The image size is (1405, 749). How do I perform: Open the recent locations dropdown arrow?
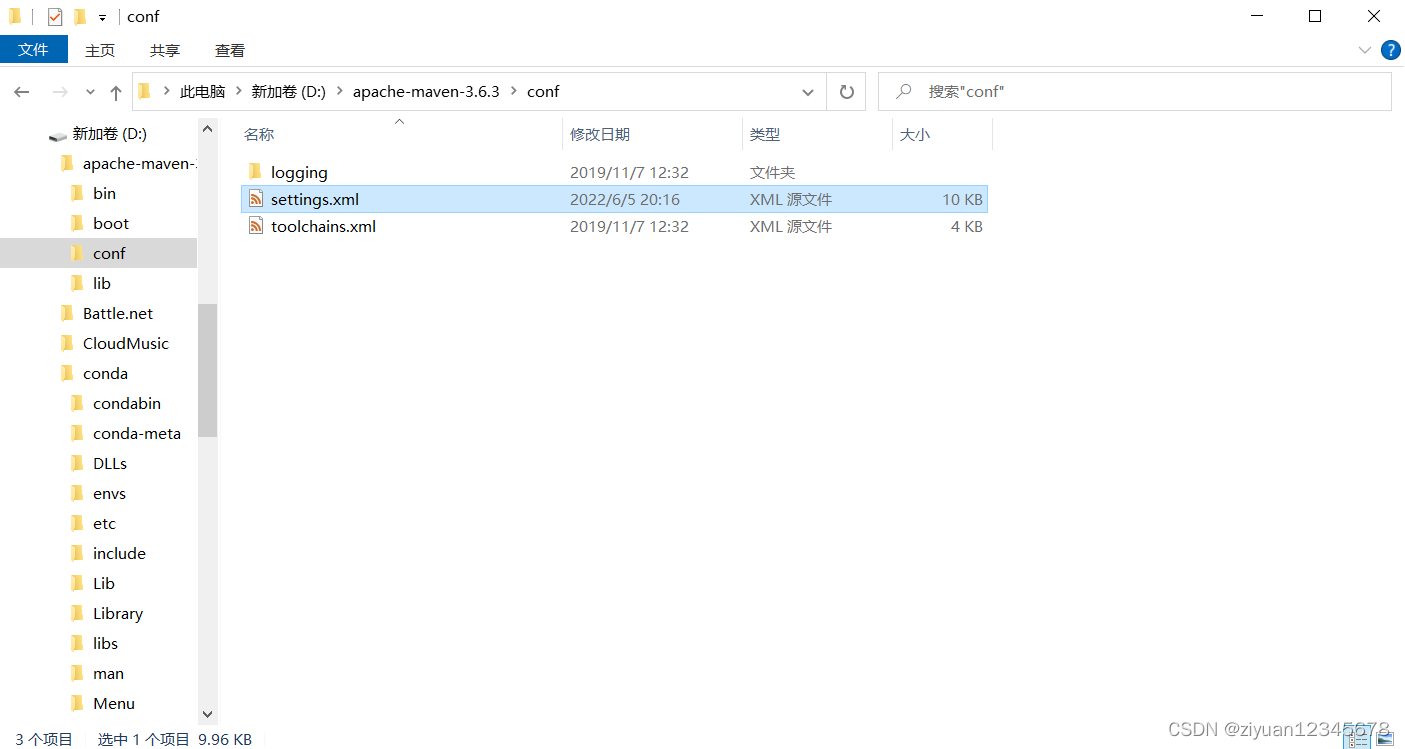pyautogui.click(x=90, y=92)
